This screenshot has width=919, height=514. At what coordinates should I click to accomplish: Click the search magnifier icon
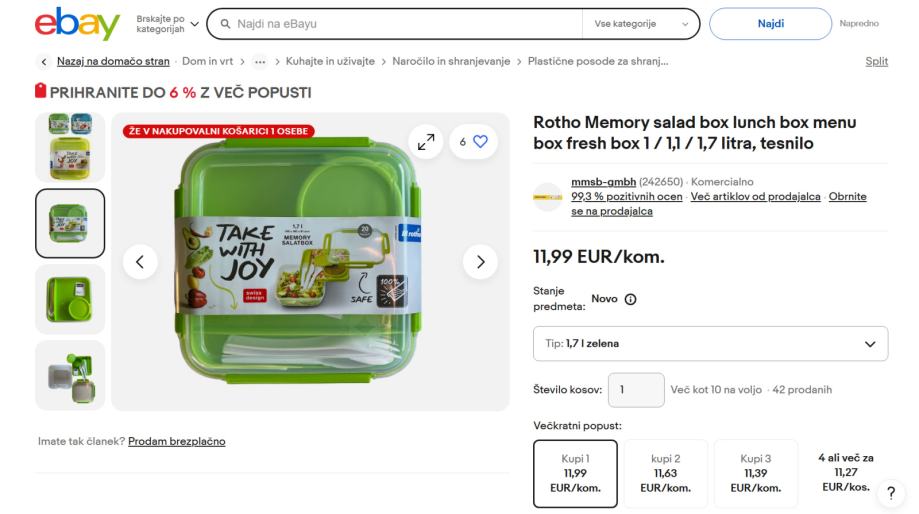point(227,23)
